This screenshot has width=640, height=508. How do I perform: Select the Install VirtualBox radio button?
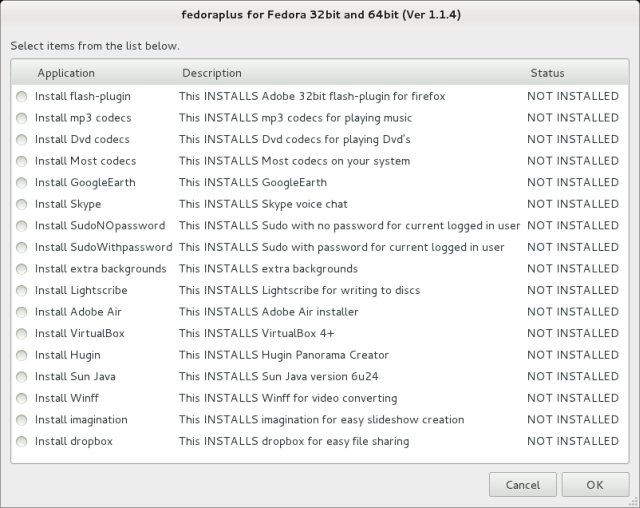22,333
